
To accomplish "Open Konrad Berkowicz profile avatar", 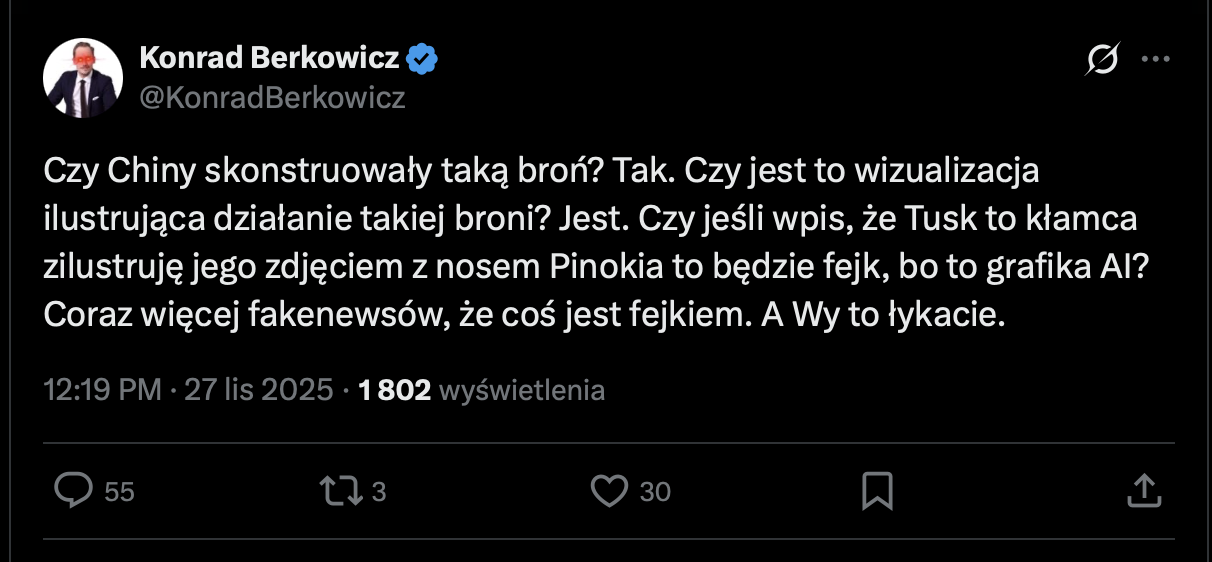I will coord(83,78).
